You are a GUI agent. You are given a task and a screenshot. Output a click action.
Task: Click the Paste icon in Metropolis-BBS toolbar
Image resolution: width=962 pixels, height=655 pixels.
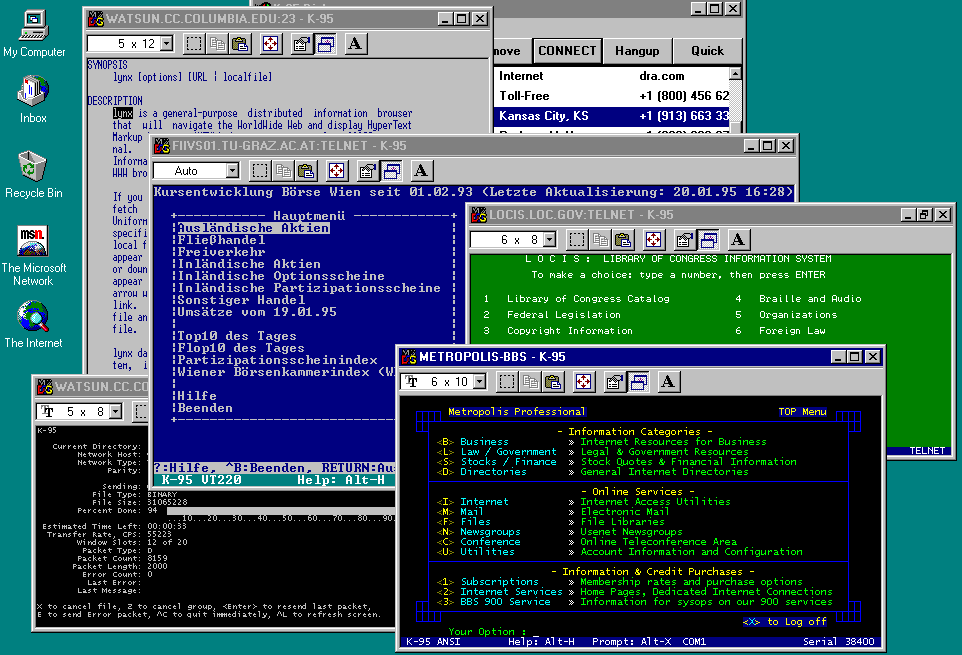(552, 382)
